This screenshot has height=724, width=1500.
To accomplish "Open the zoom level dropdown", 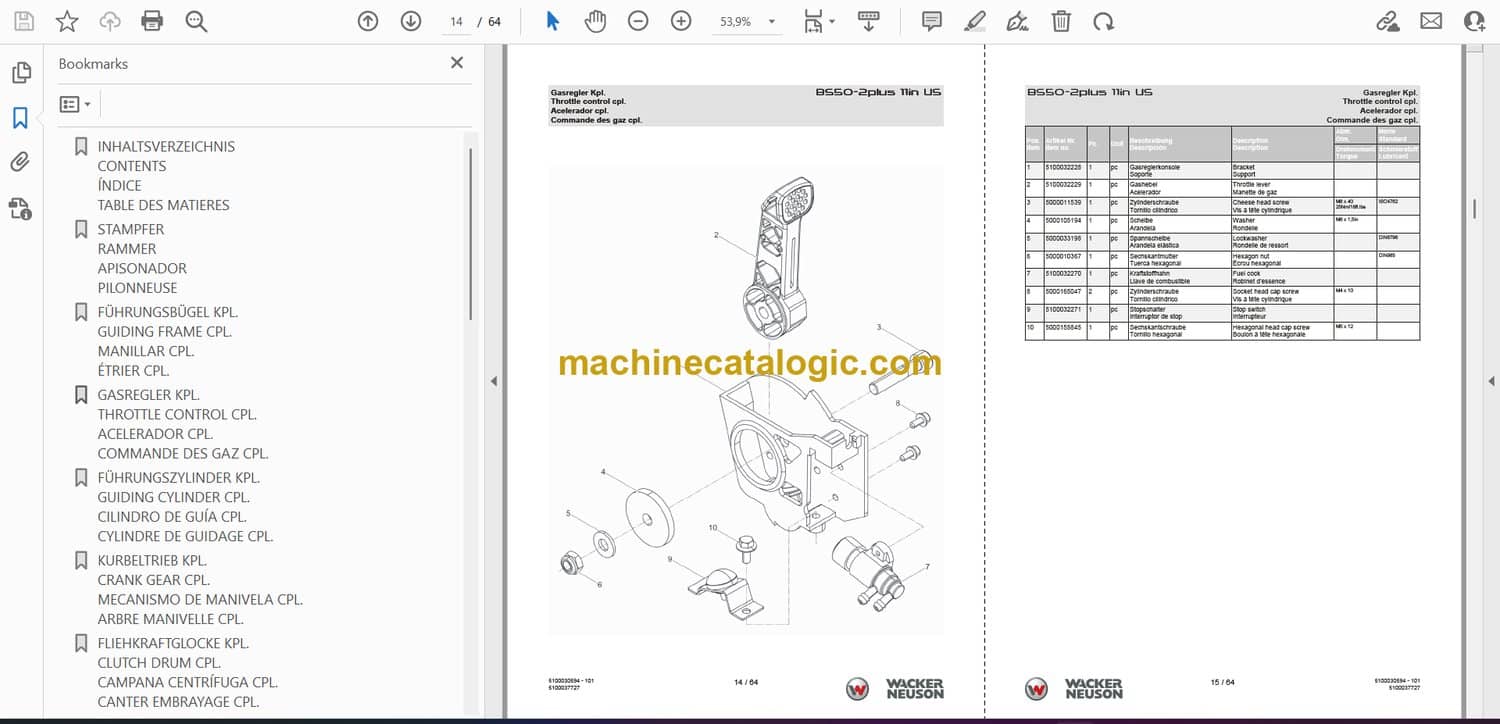I will 771,21.
